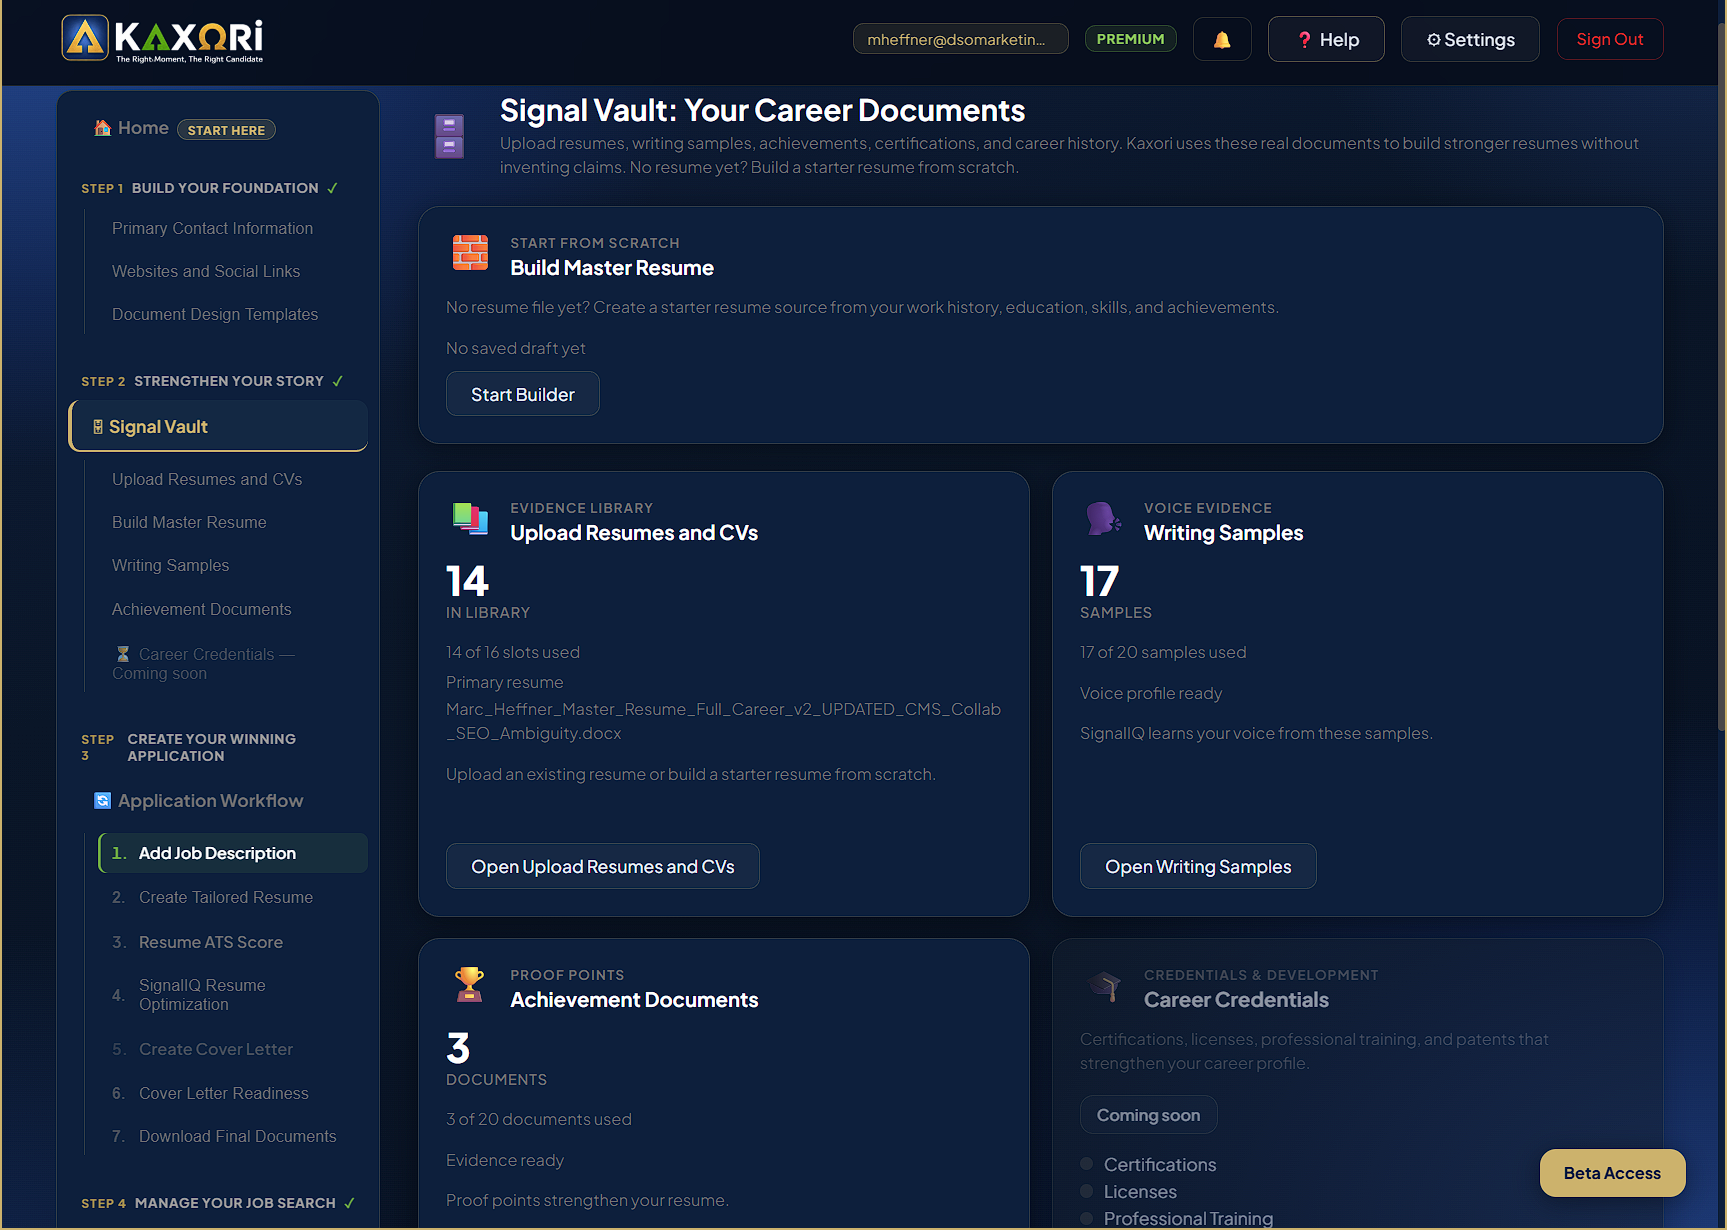This screenshot has height=1230, width=1727.
Task: Click 'Voice profile ready' status
Action: [1151, 693]
